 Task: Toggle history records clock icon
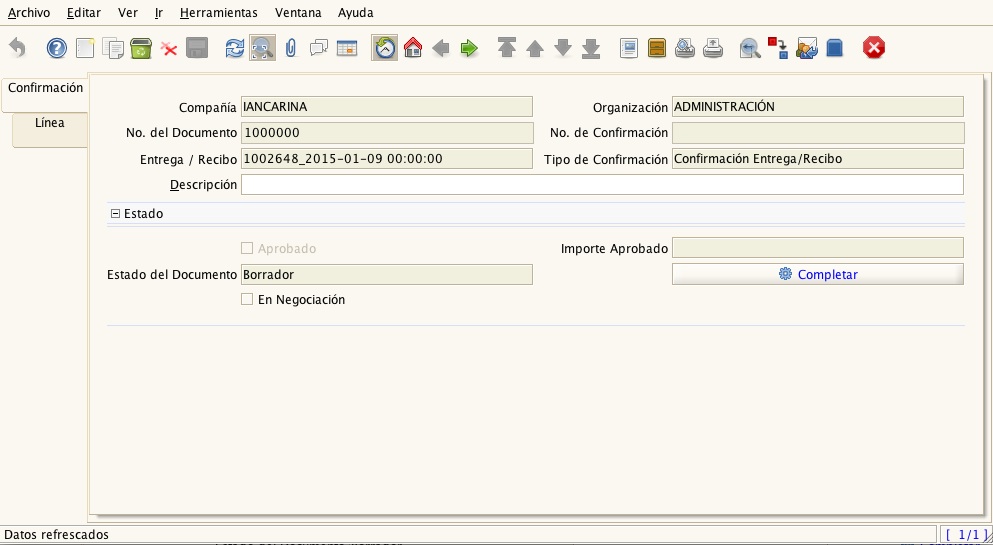384,48
